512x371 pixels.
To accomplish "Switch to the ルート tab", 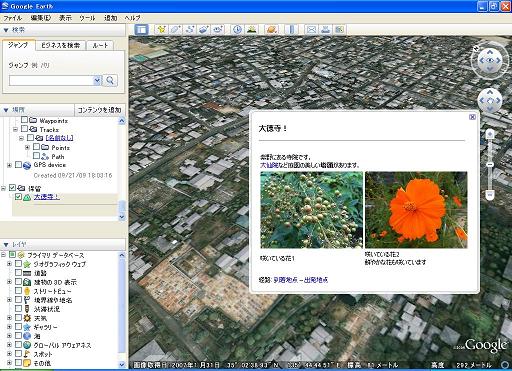I will point(100,45).
